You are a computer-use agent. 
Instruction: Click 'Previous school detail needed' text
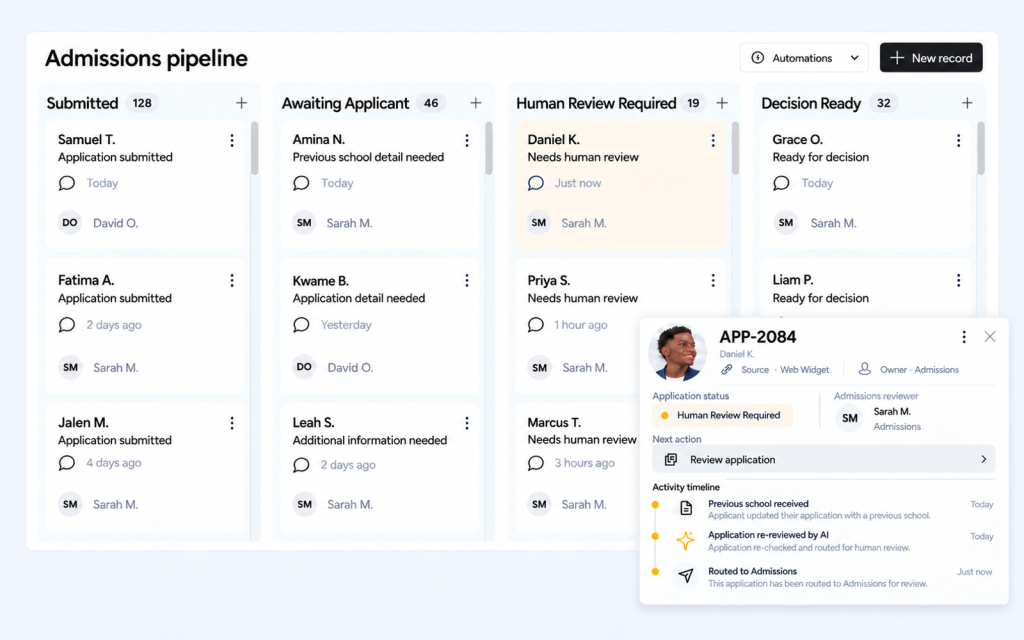click(x=368, y=157)
